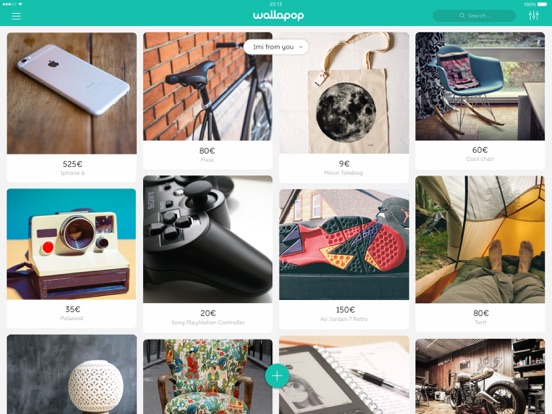Click the search magnifier icon

462,15
